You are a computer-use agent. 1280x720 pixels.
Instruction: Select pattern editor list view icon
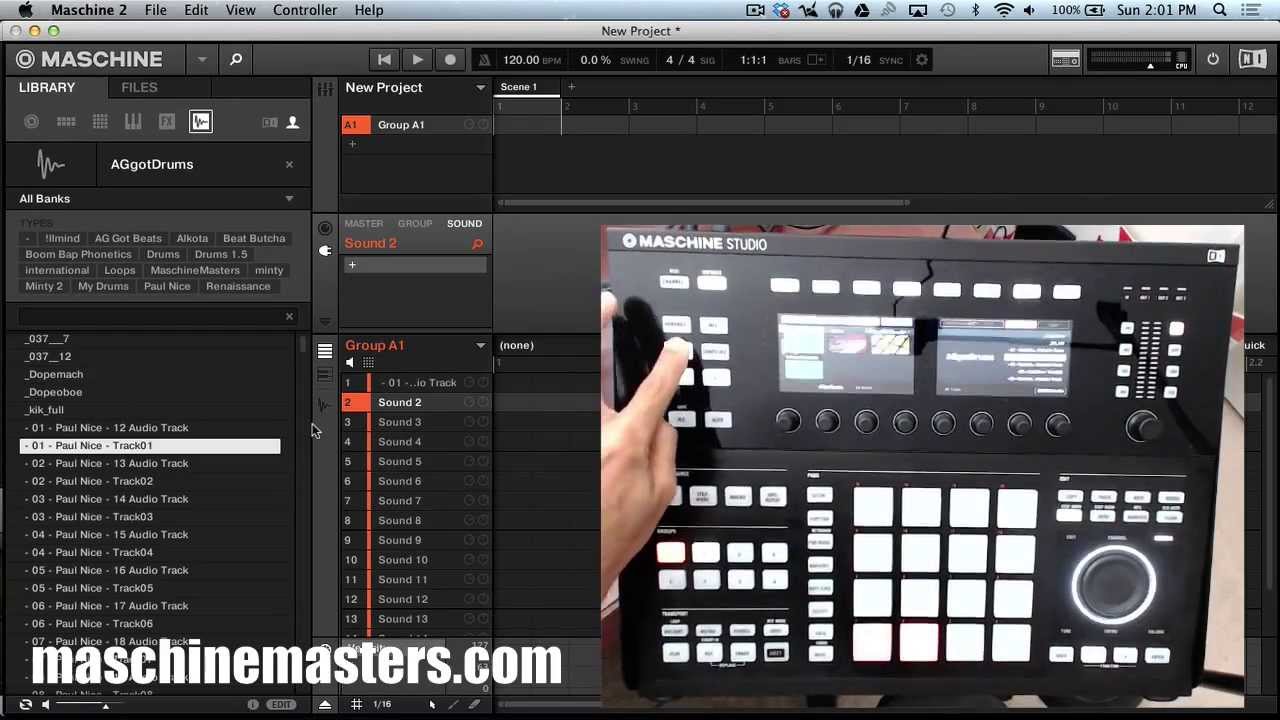click(325, 351)
